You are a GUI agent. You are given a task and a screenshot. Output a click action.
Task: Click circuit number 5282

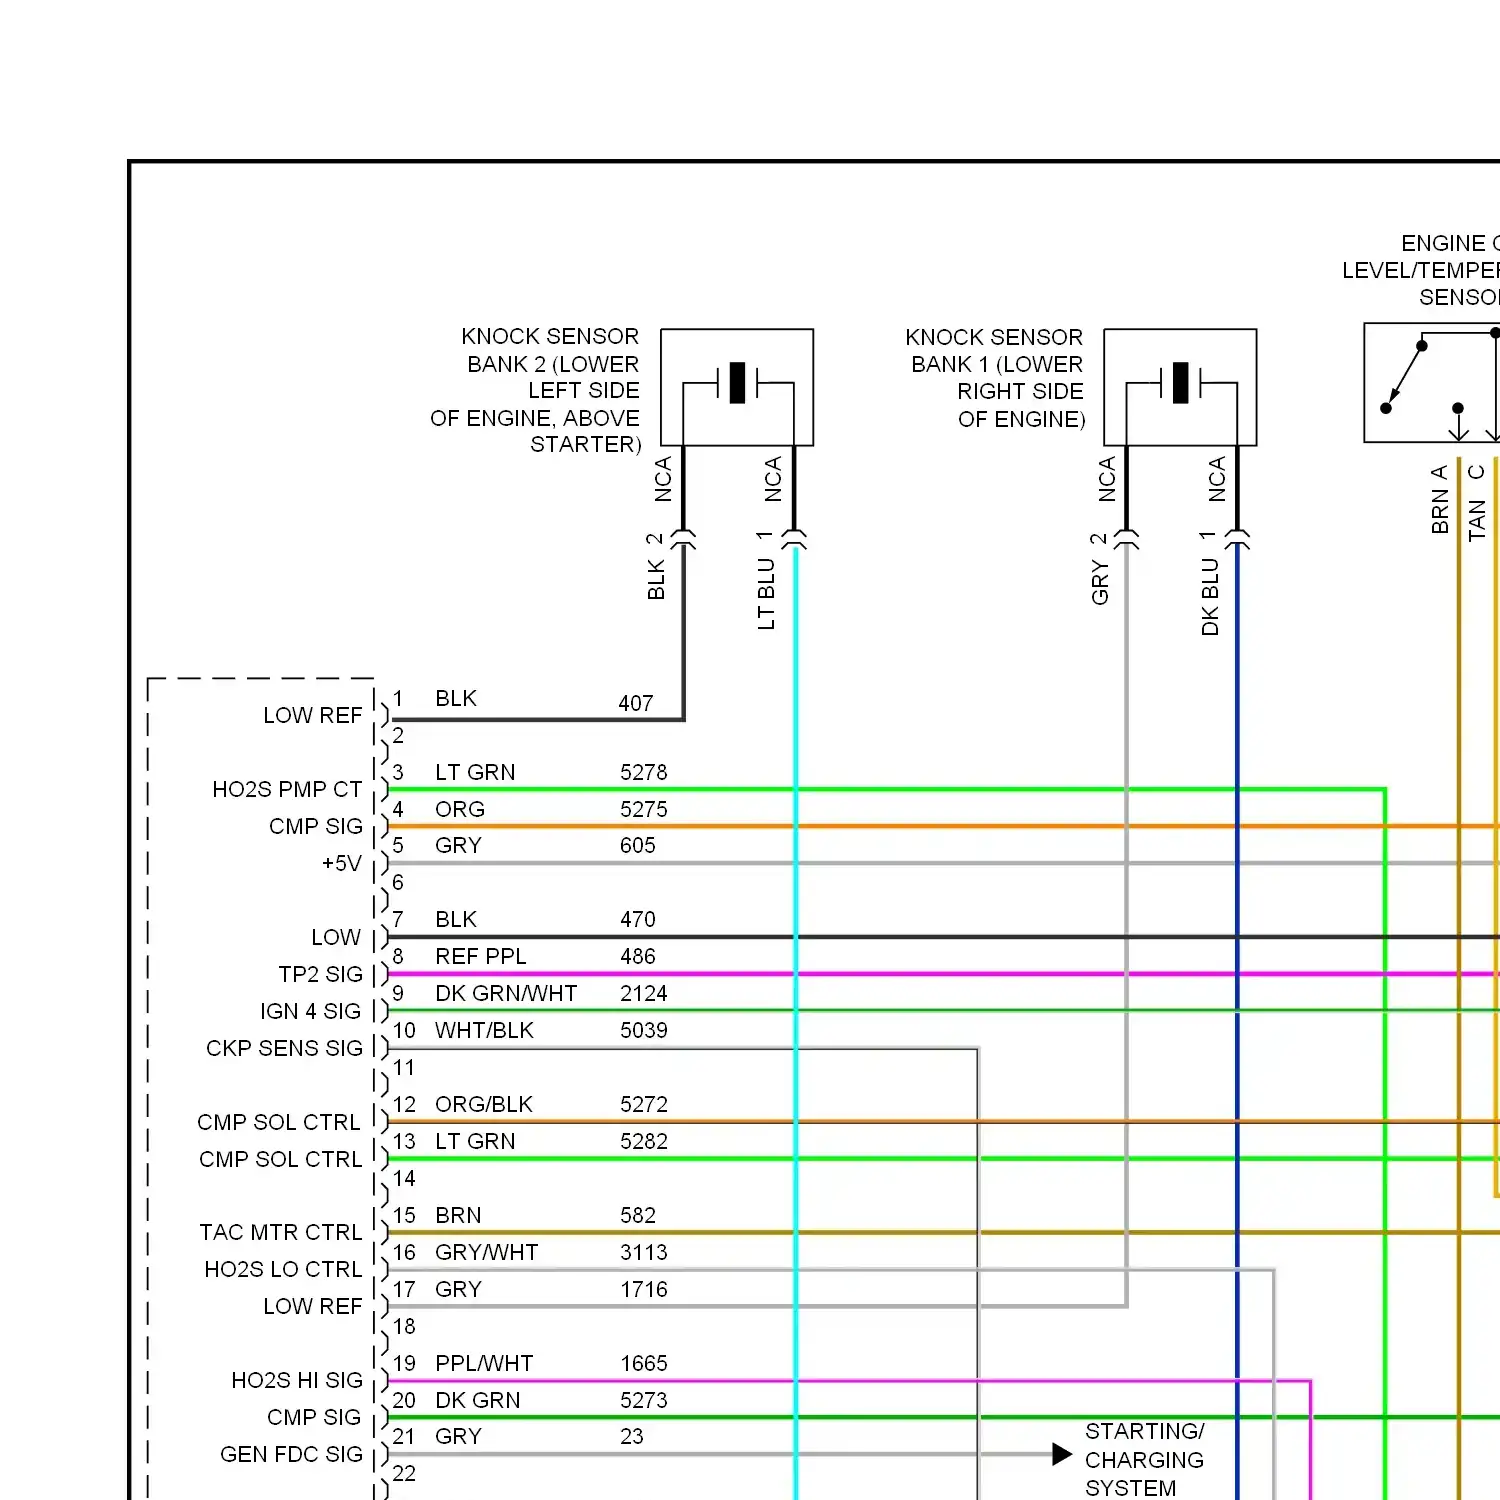643,1142
